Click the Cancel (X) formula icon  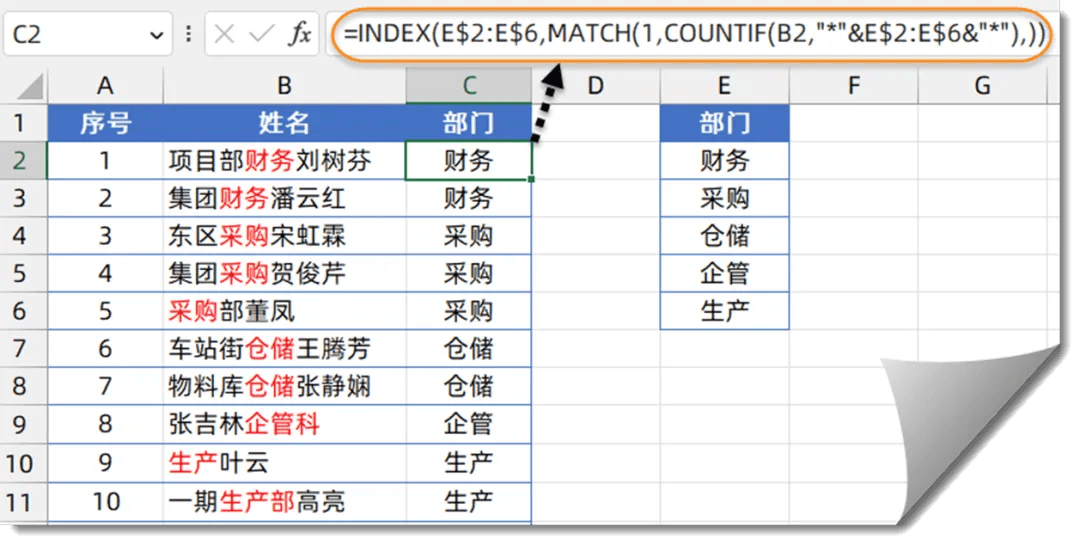(224, 34)
